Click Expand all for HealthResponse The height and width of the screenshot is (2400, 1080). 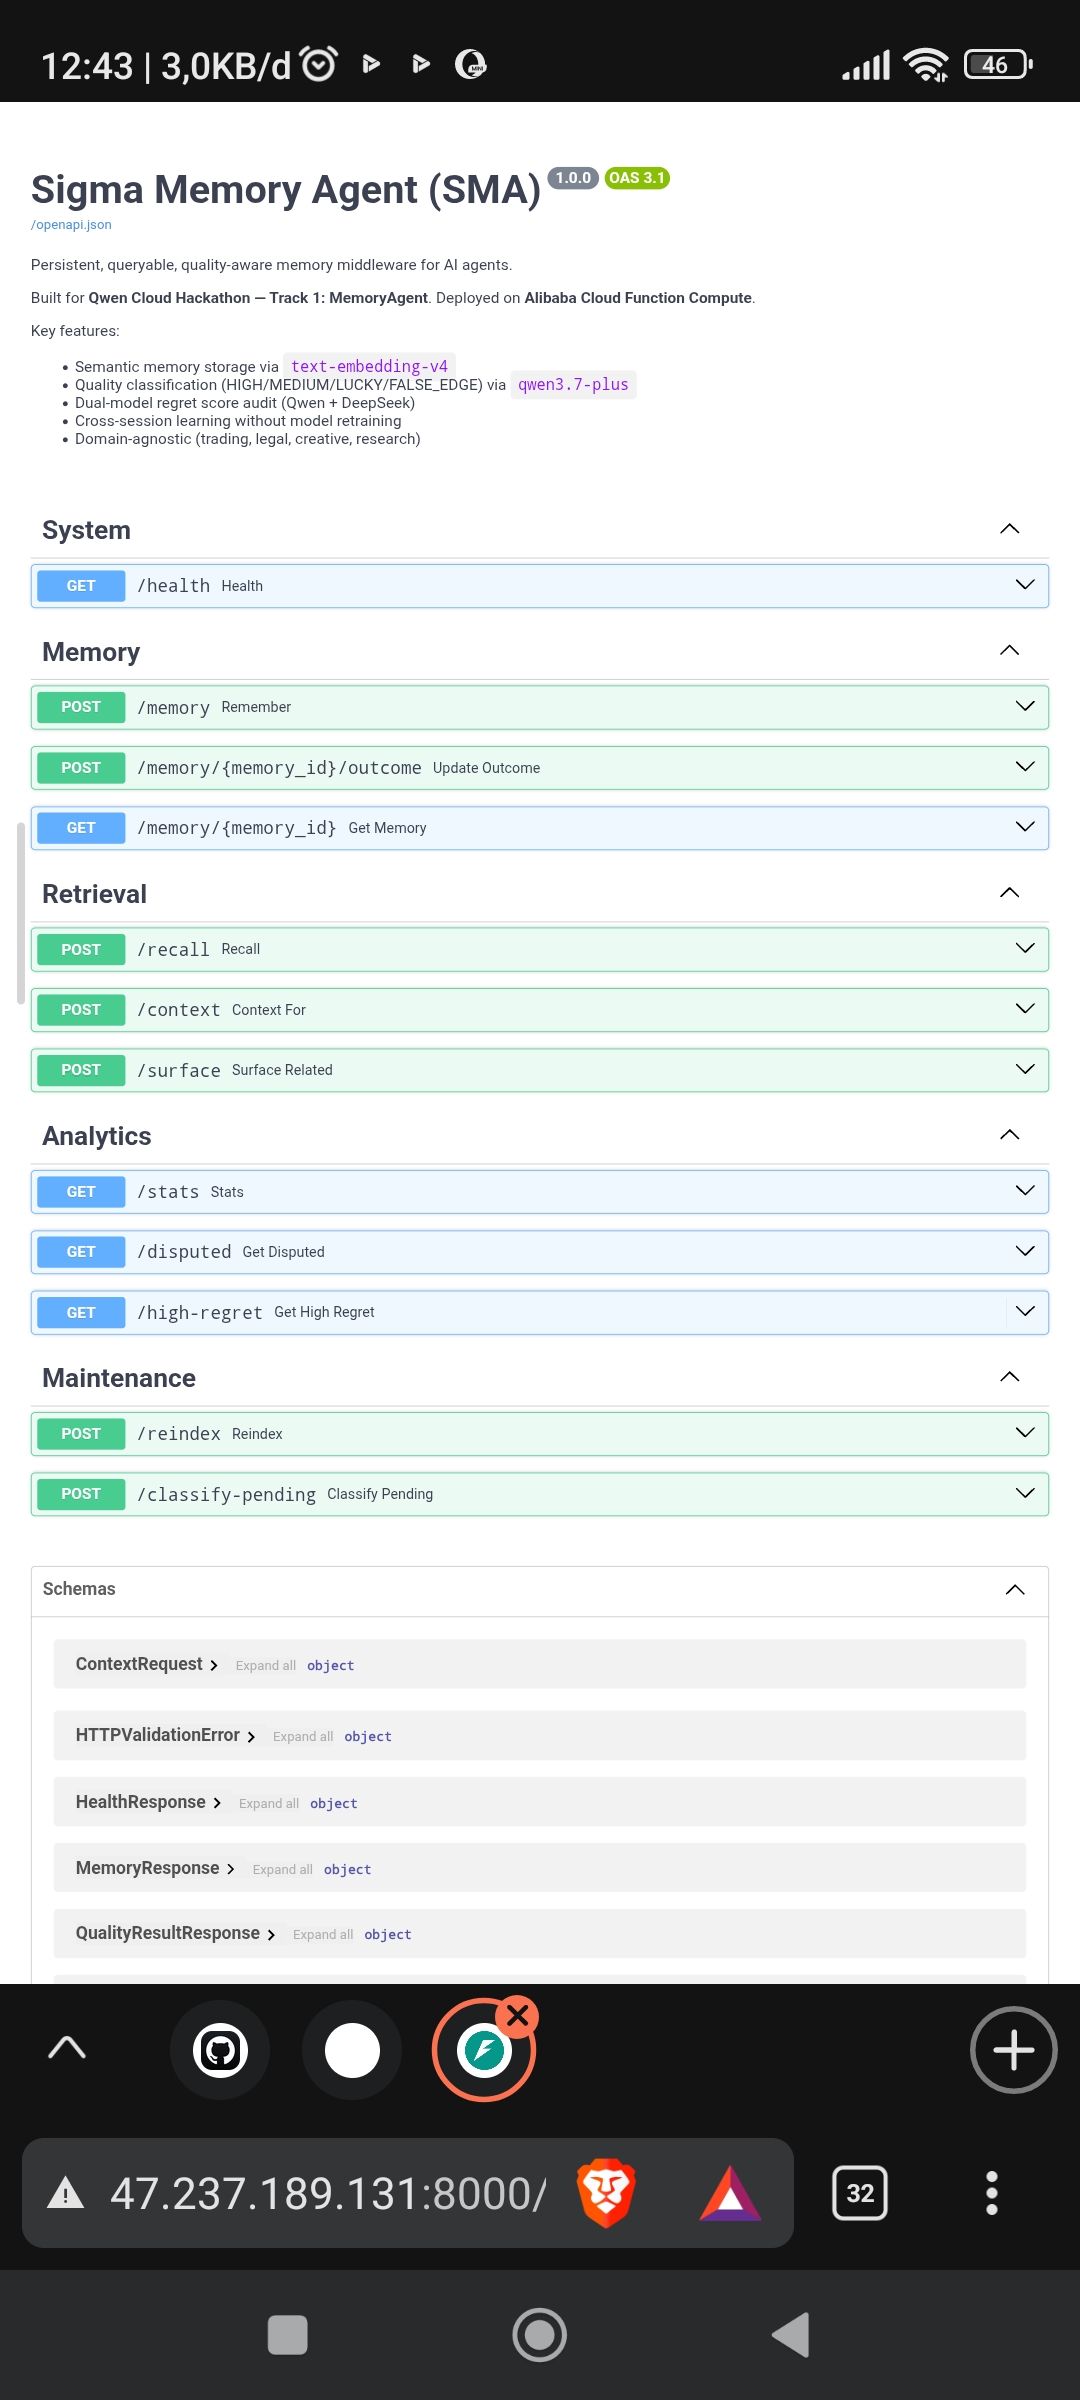click(x=269, y=1803)
